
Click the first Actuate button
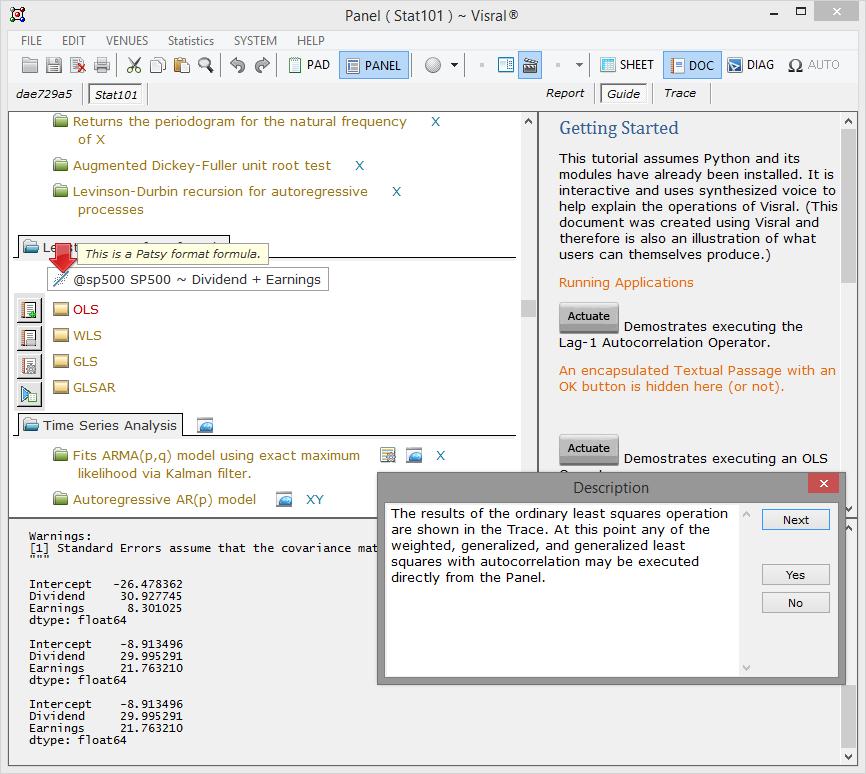pos(588,316)
